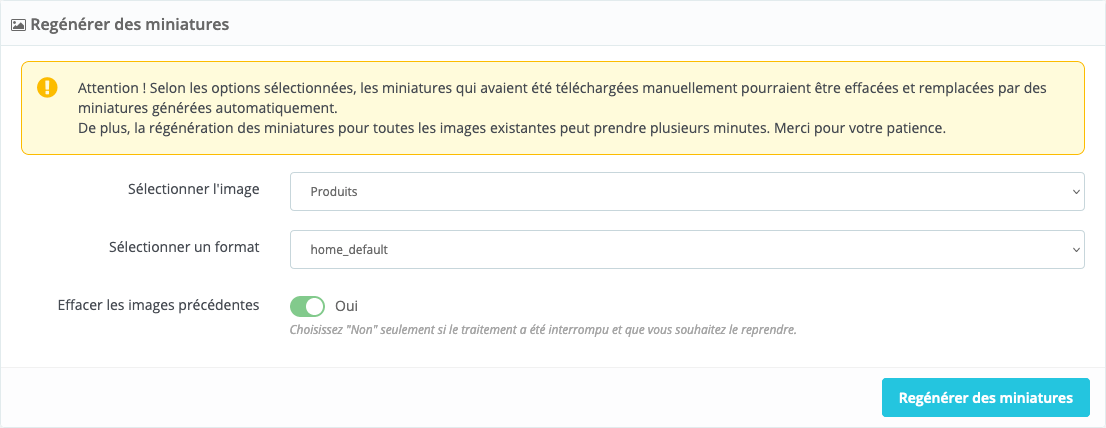
Task: Click the warning line starting with De plus
Action: tap(511, 130)
